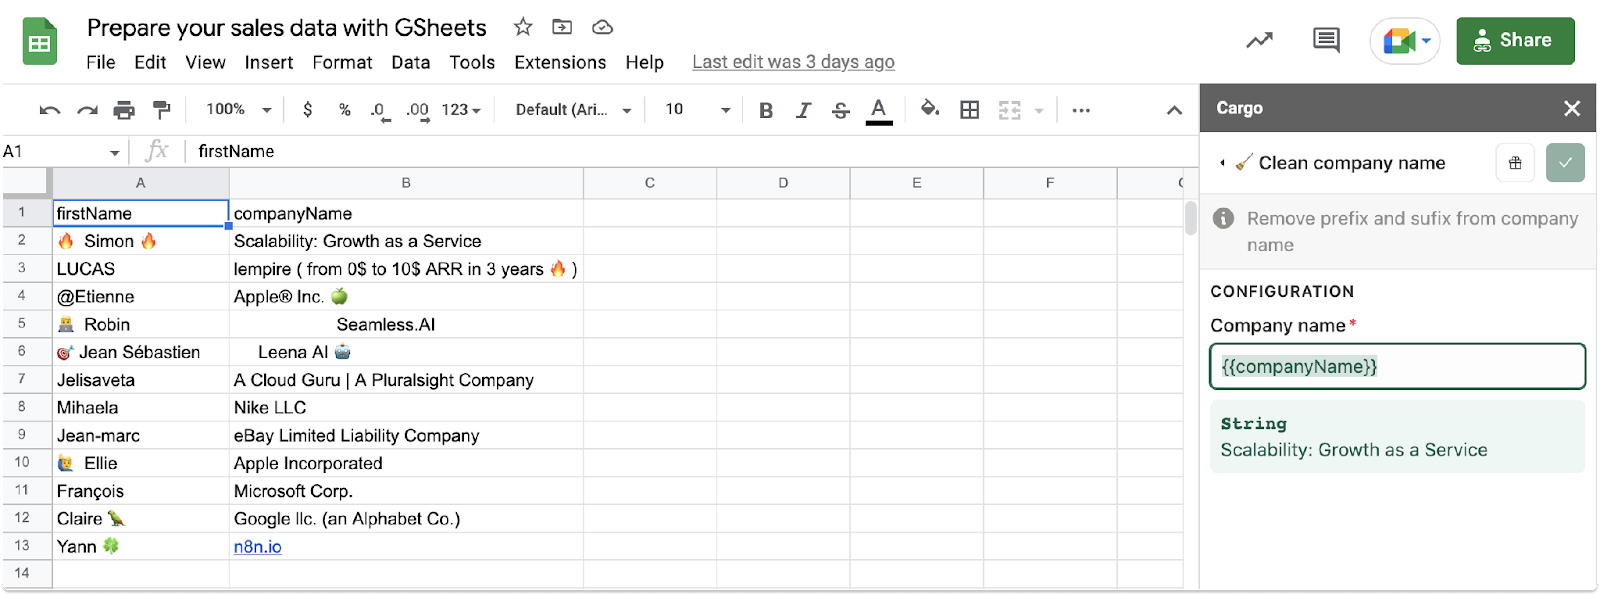Hide the menus with the chevron
Screen dimensions: 1600x595
tap(1174, 110)
